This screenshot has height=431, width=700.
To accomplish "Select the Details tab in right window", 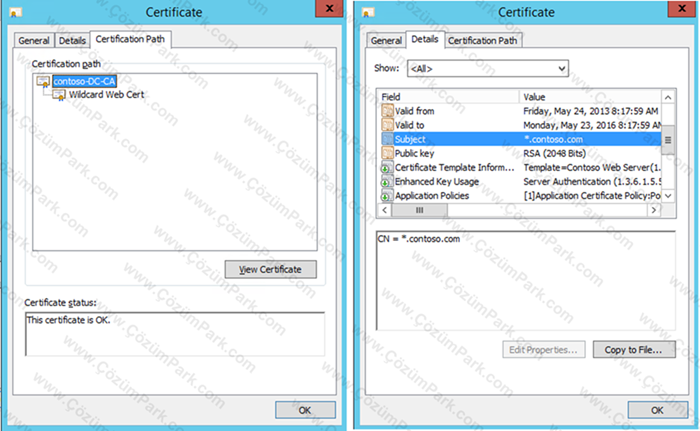I will pos(425,39).
